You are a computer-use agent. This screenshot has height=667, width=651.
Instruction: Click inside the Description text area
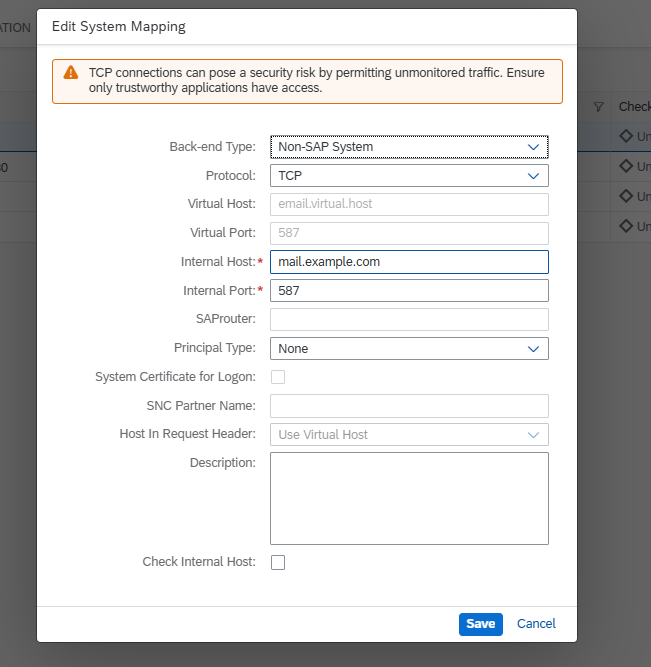409,499
